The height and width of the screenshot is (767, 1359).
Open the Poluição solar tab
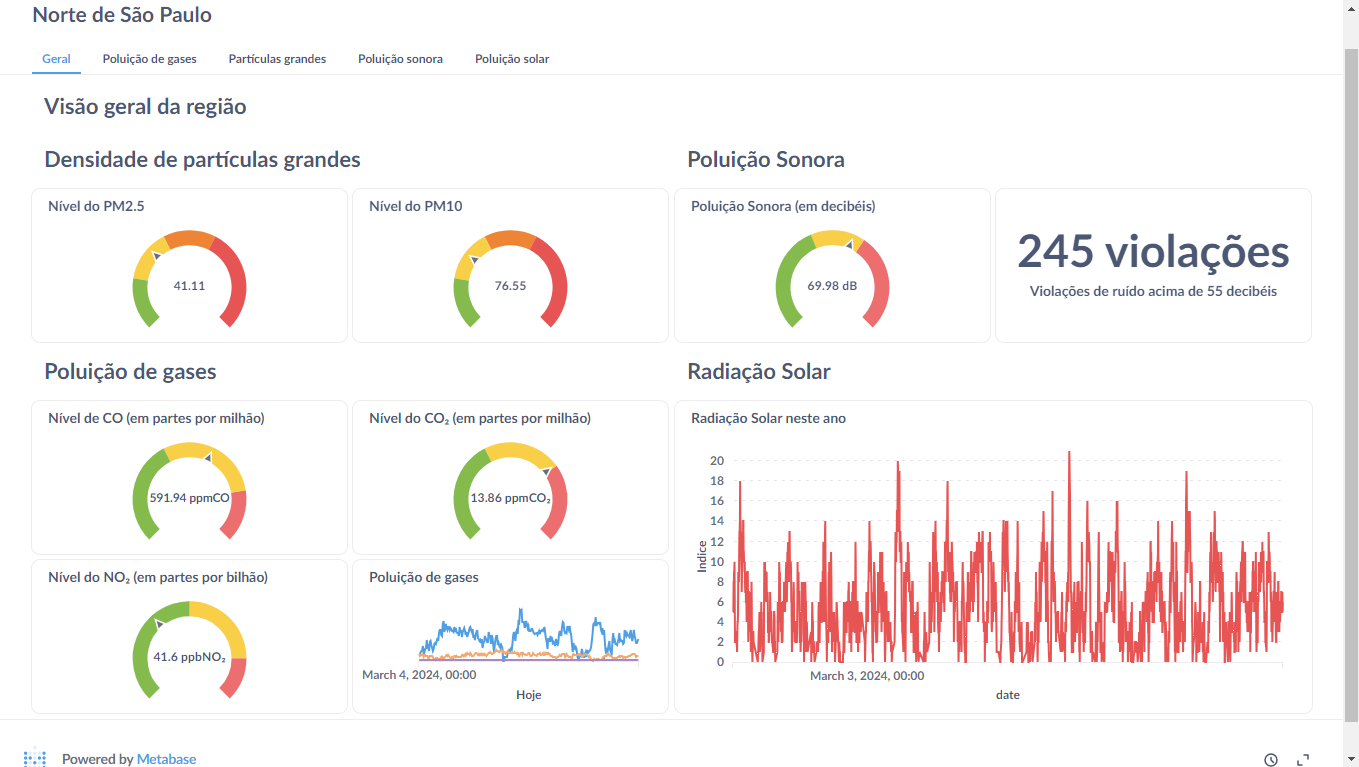pos(512,59)
